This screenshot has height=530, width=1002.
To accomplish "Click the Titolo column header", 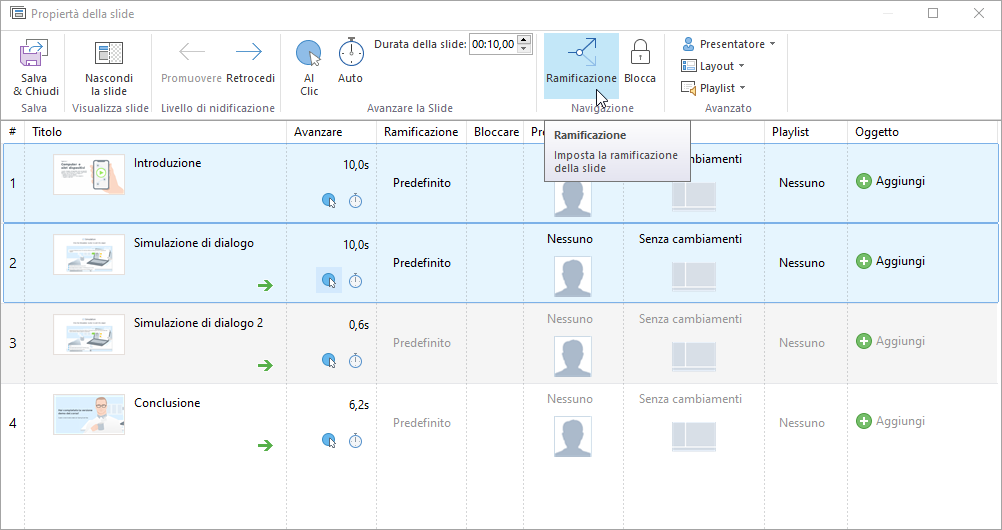I will [x=47, y=132].
